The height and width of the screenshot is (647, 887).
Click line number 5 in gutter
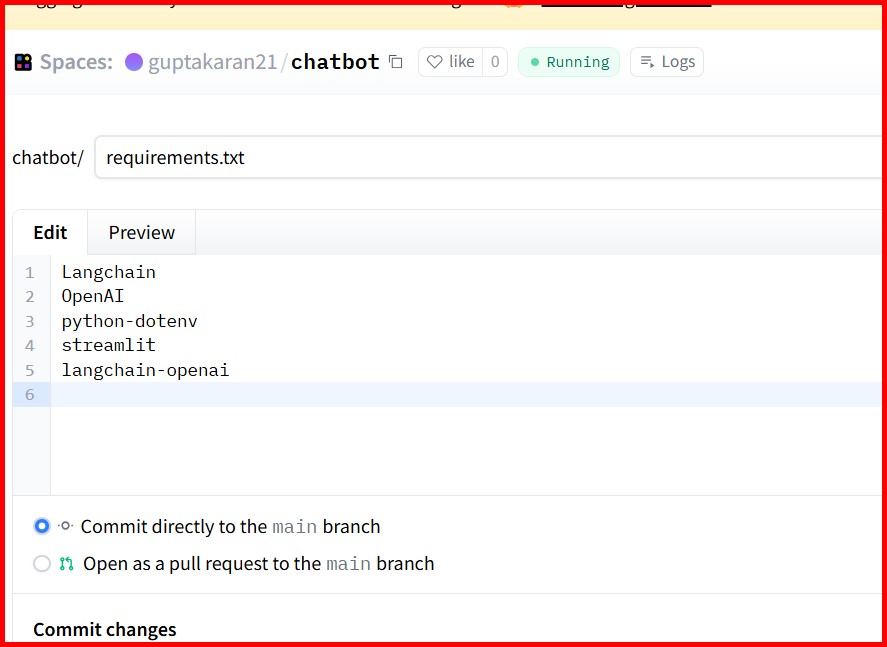(x=30, y=370)
